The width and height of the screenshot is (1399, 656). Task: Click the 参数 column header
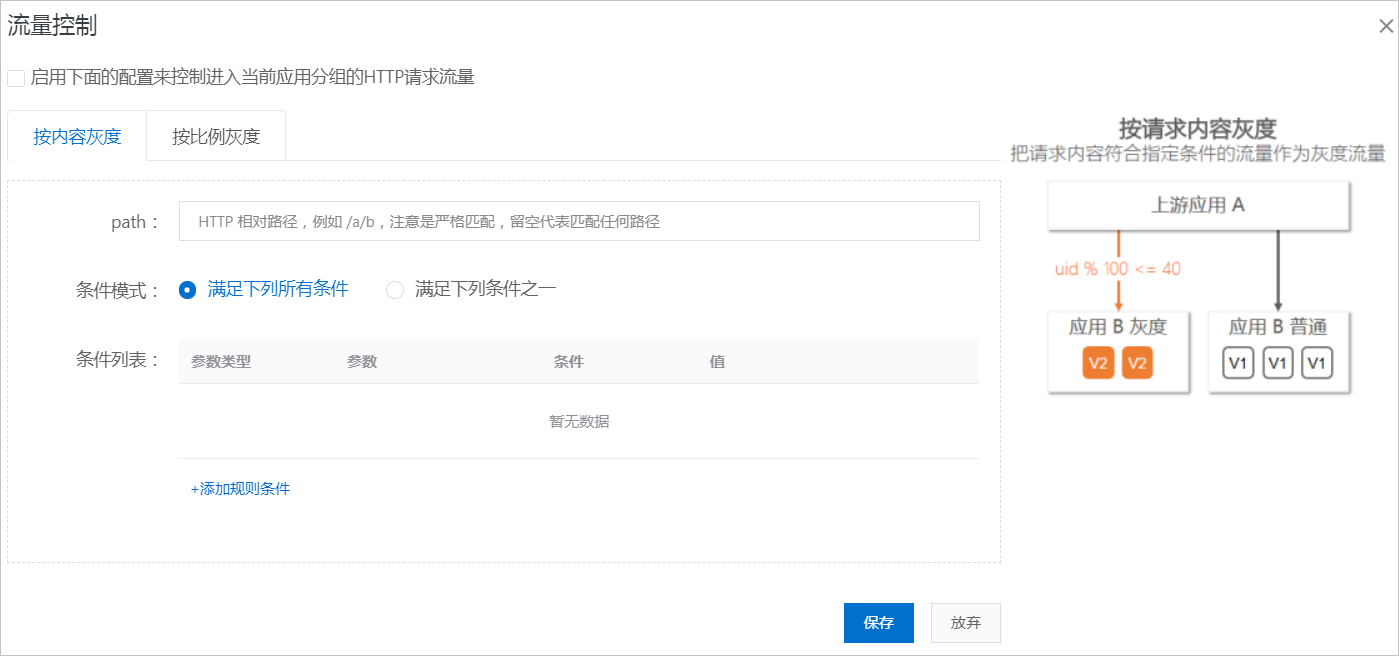coord(362,362)
